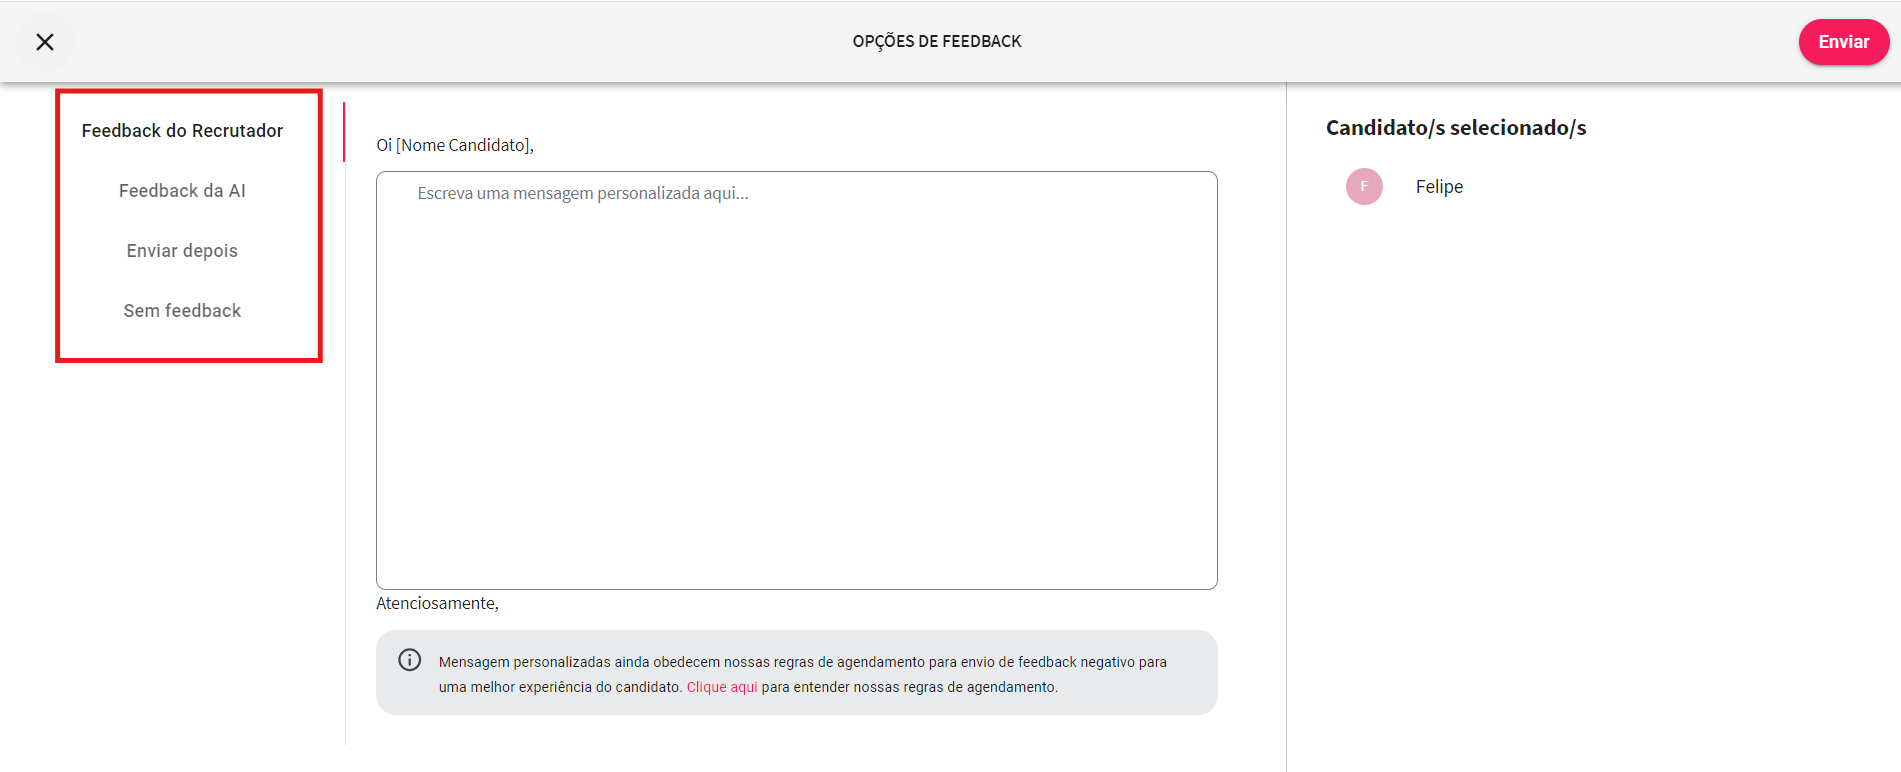Close the feedback options dialog
The width and height of the screenshot is (1901, 772).
tap(45, 42)
